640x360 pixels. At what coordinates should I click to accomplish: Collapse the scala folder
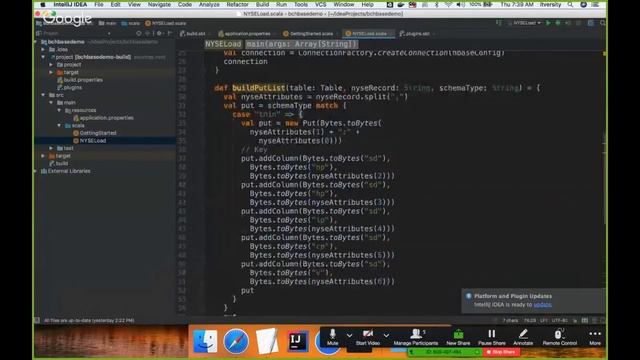click(x=59, y=125)
